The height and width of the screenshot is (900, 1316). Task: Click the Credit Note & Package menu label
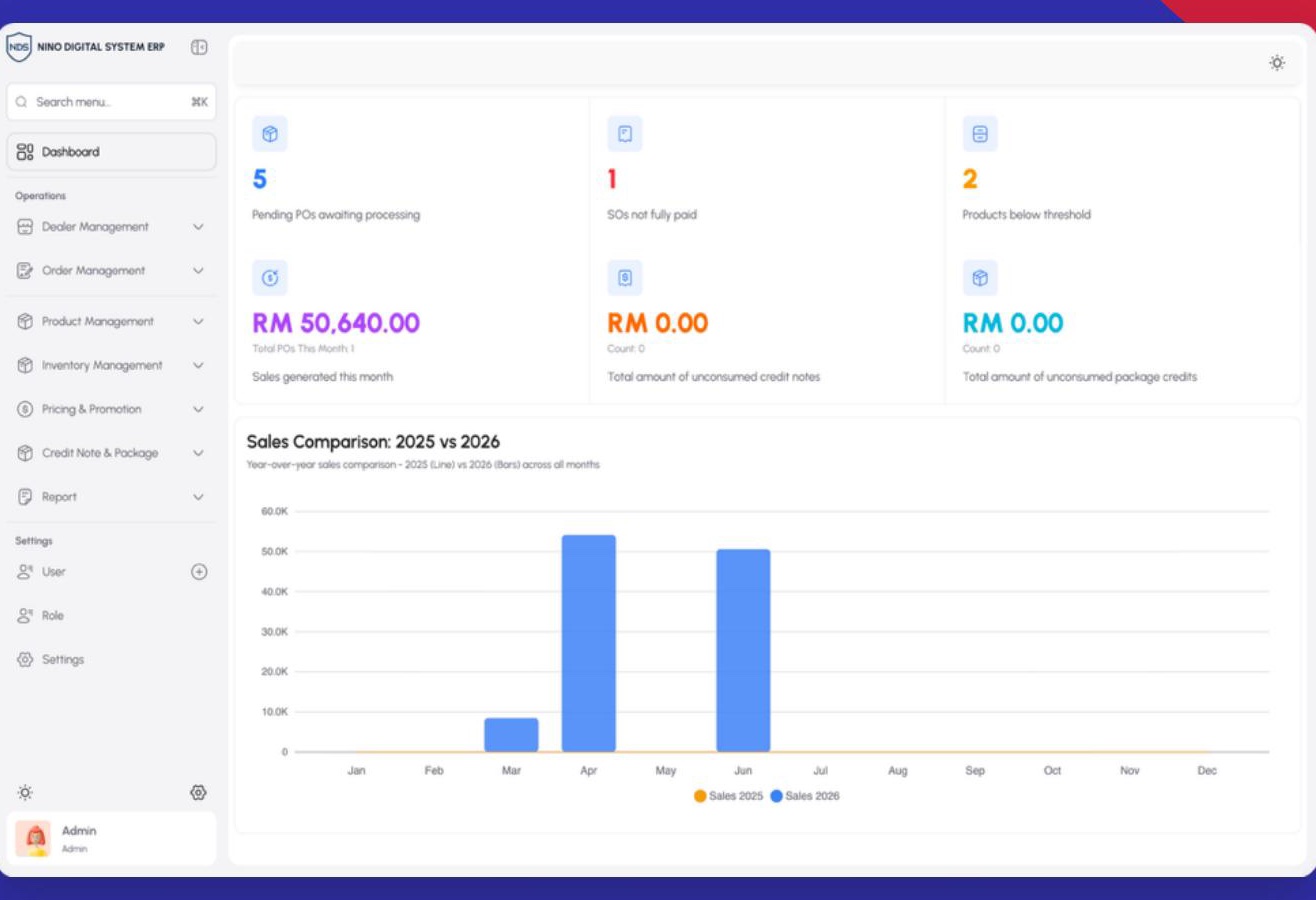pos(100,453)
